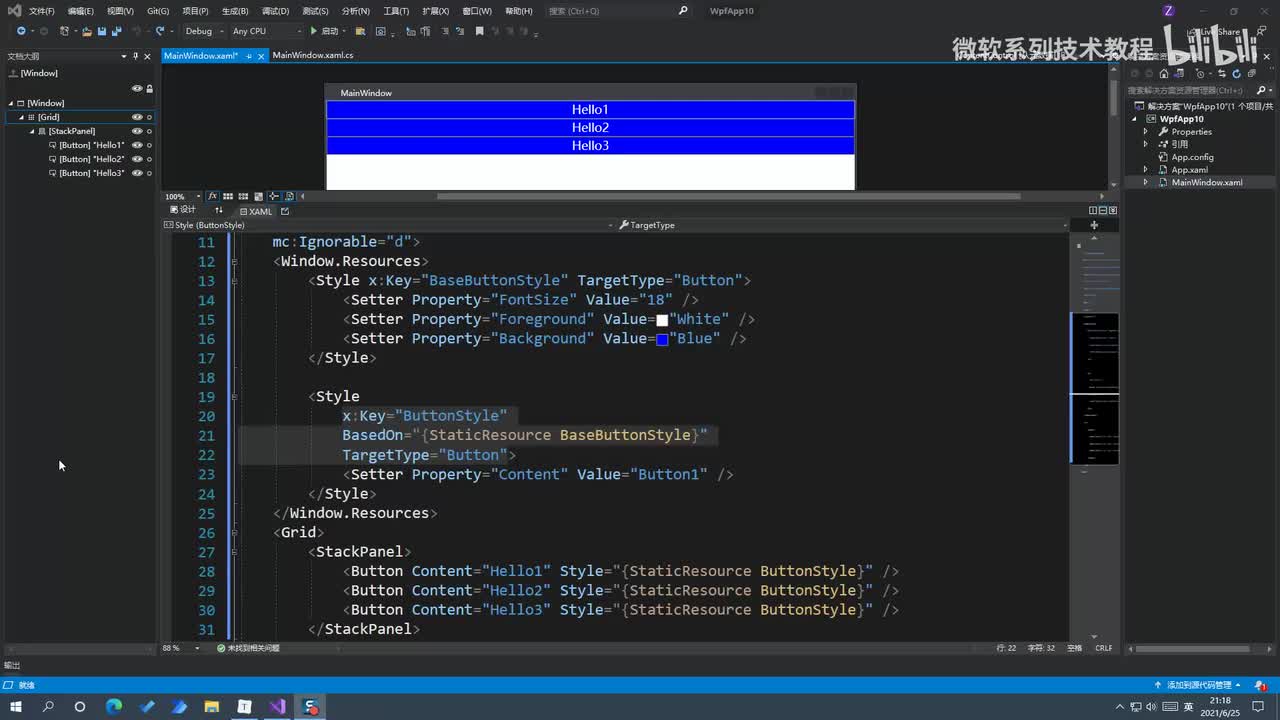Toggle visibility eye for the Grid row
Screen dimensions: 1280x720
coord(137,117)
